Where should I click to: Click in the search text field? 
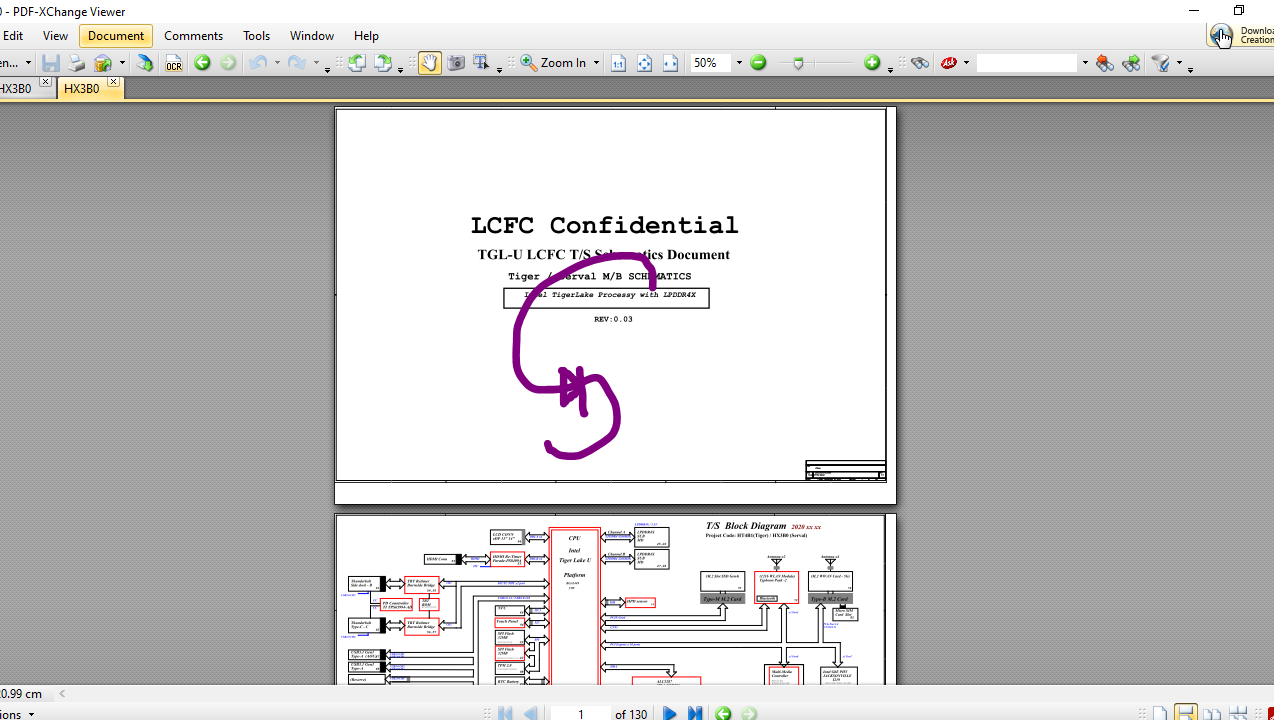click(1027, 63)
